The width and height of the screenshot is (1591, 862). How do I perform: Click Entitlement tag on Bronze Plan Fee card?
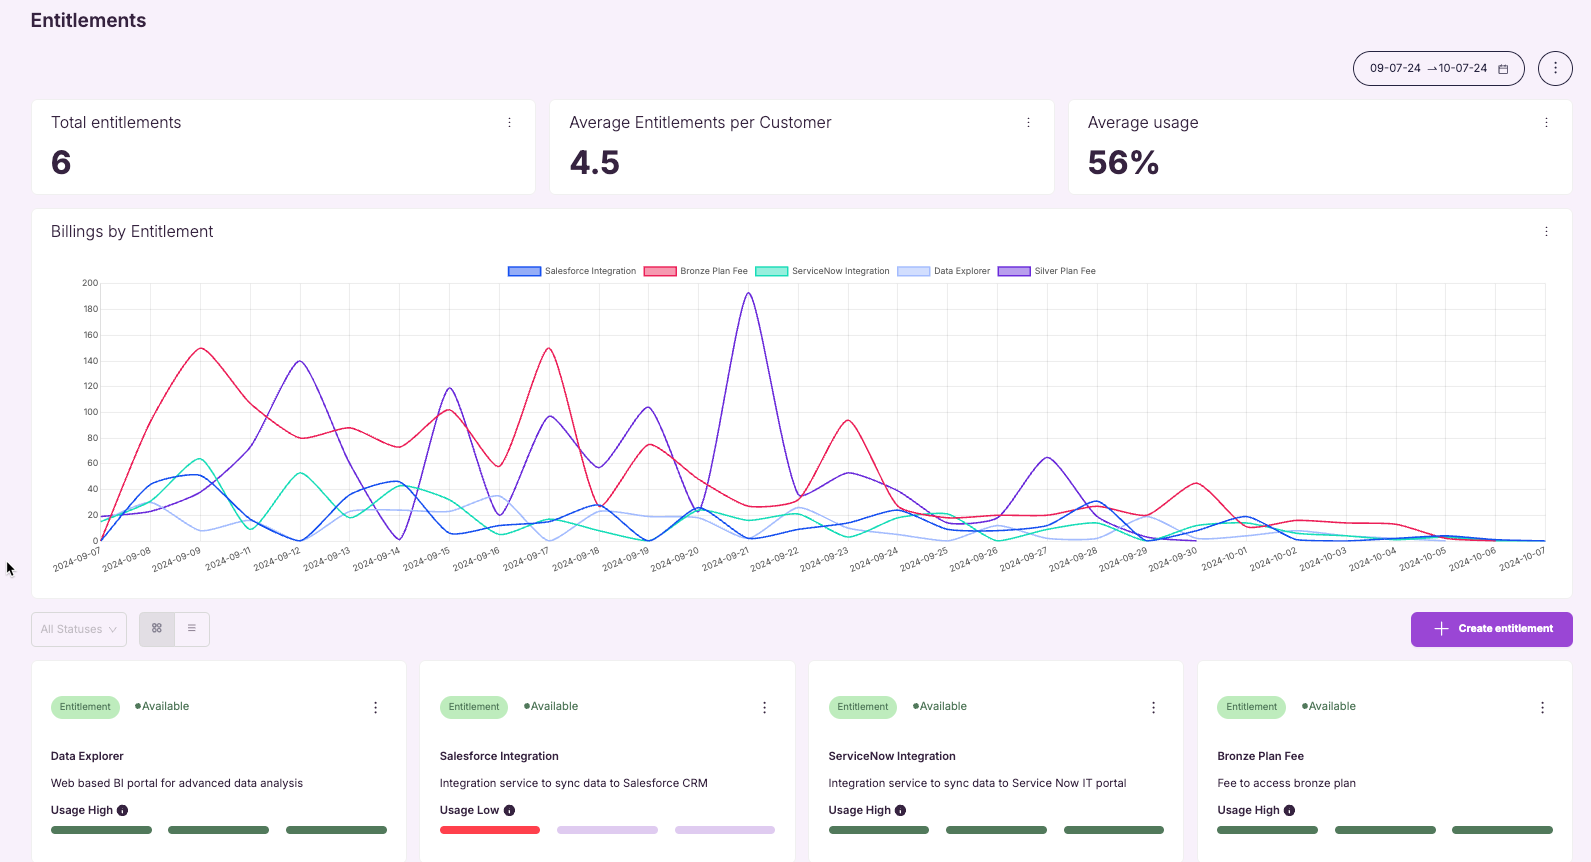click(x=1252, y=707)
